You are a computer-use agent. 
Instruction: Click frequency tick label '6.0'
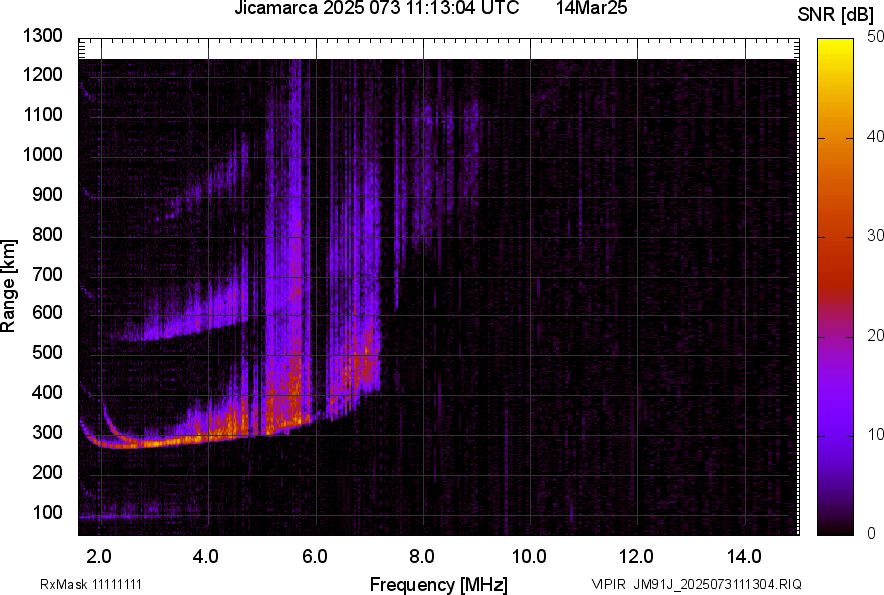coord(315,557)
